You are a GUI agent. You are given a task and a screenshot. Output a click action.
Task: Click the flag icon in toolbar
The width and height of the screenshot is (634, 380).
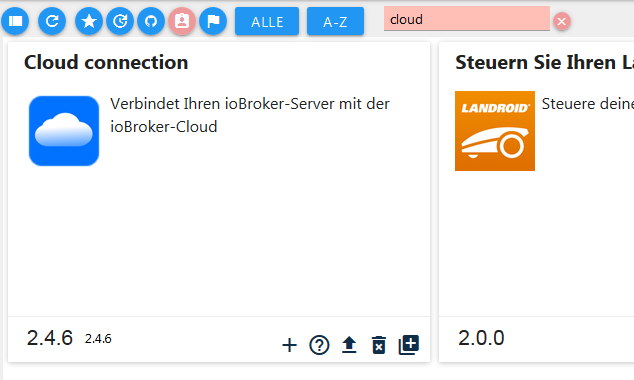(213, 21)
